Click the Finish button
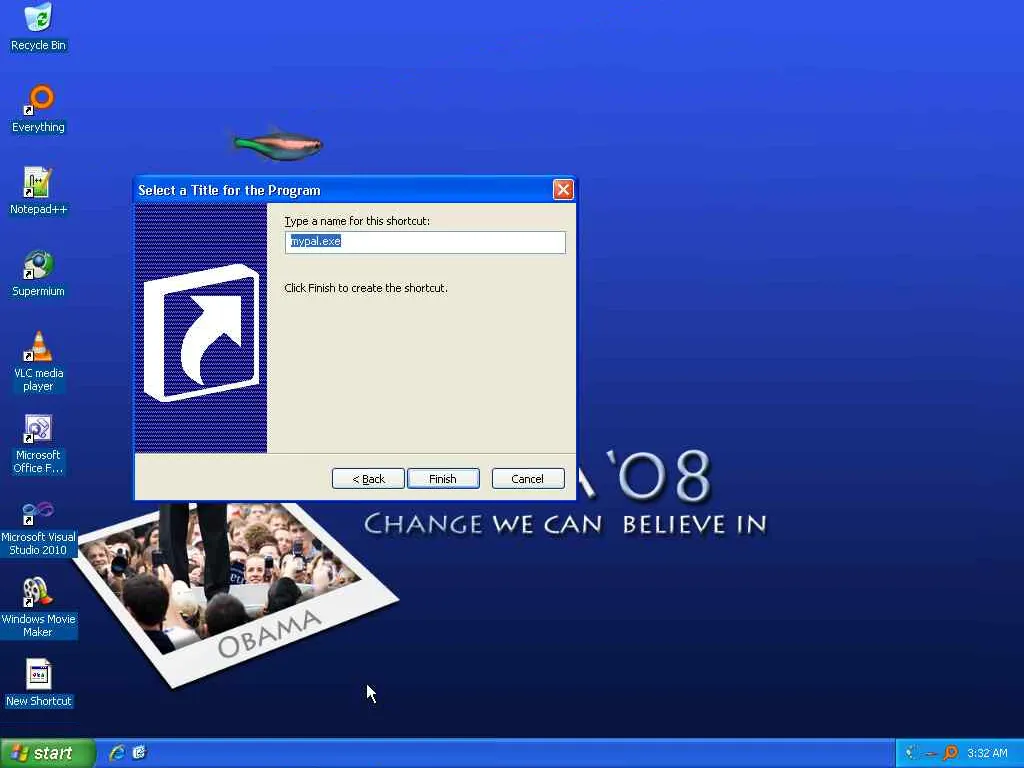1024x768 pixels. point(443,479)
